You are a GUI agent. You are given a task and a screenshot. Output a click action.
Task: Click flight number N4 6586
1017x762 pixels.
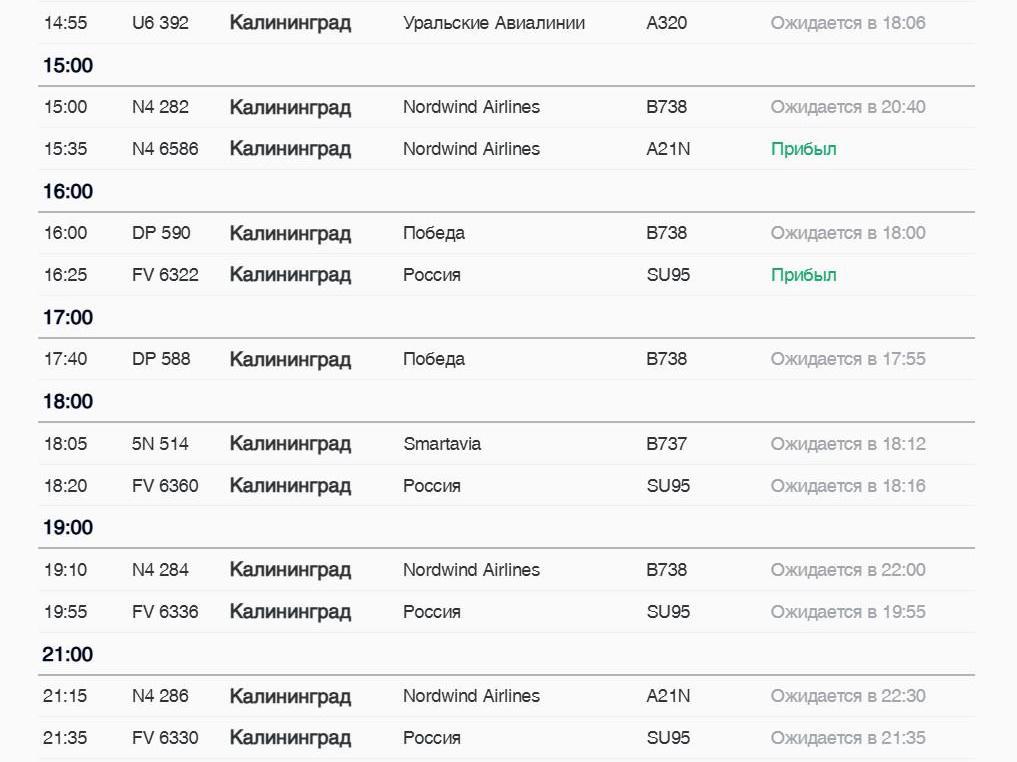[165, 149]
